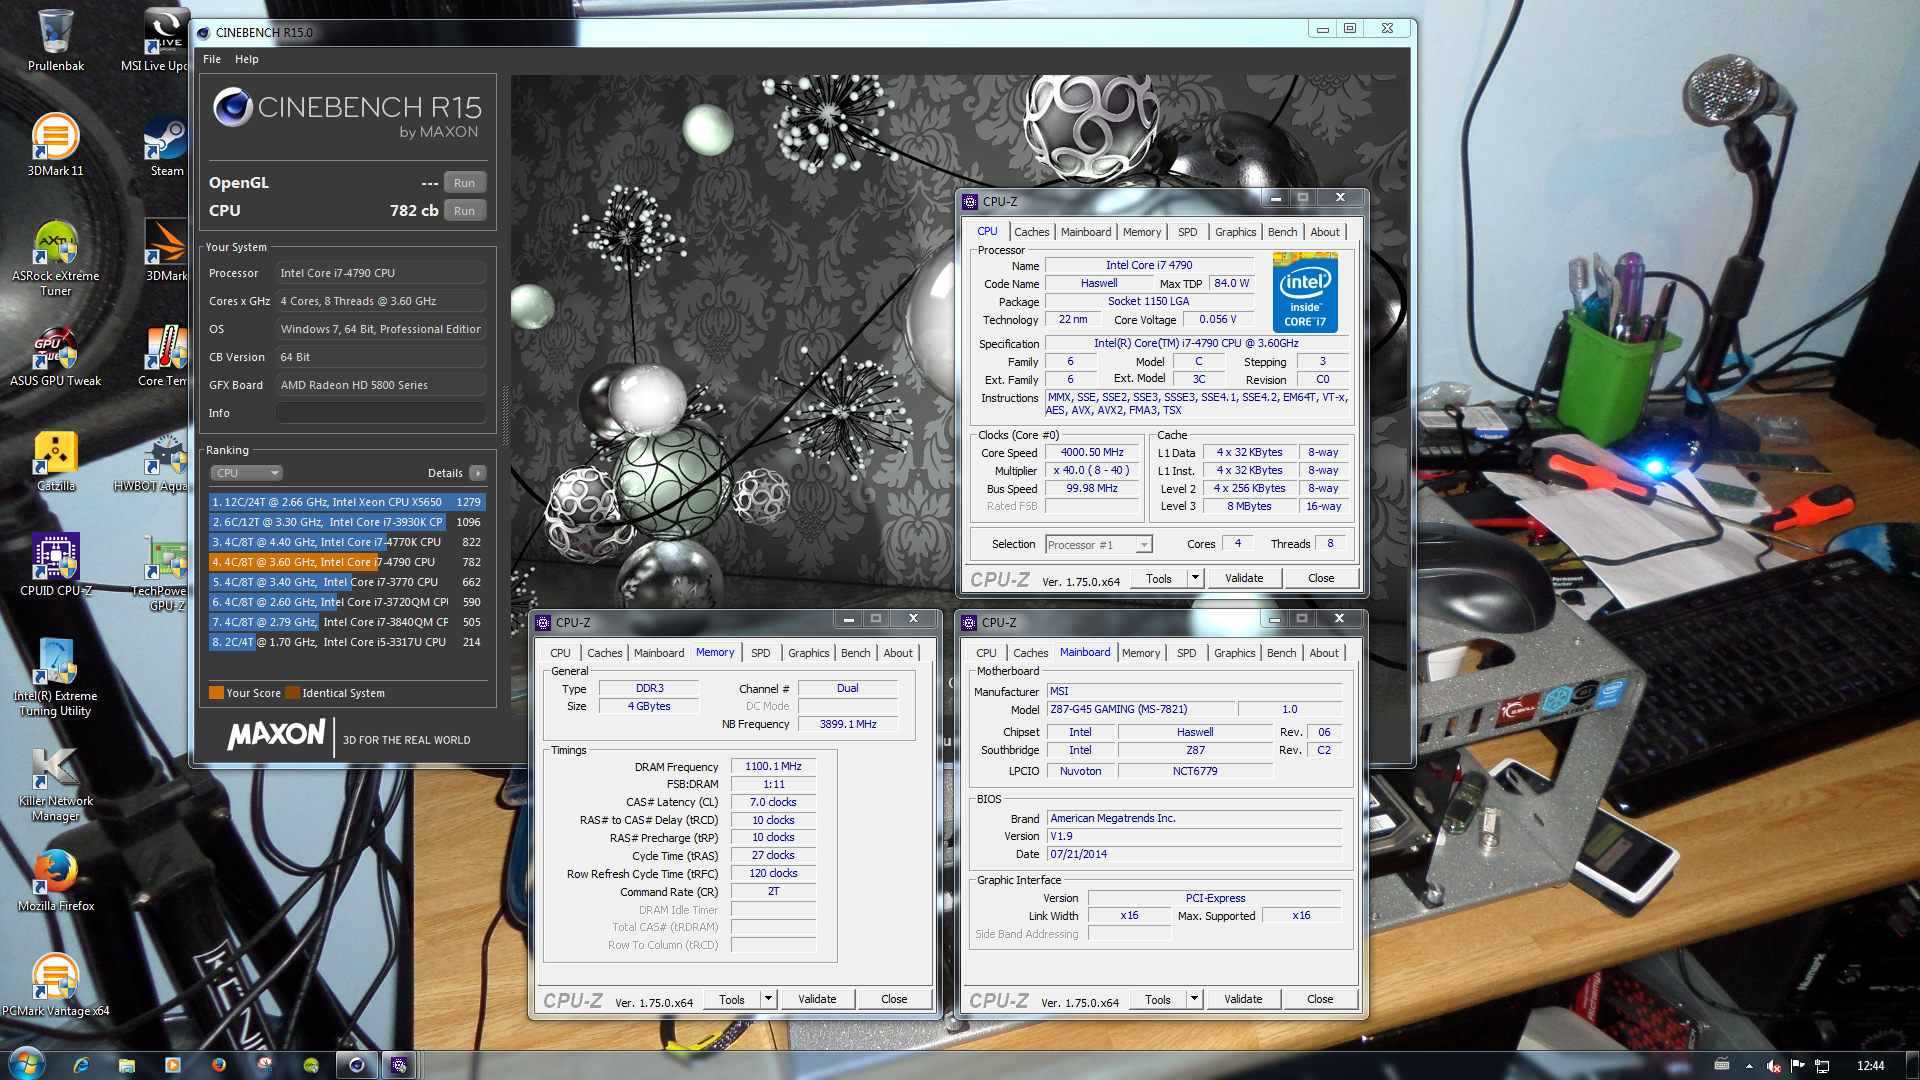Image resolution: width=1920 pixels, height=1080 pixels.
Task: Switch to Caches tab in top CPU-Z window
Action: click(1032, 232)
